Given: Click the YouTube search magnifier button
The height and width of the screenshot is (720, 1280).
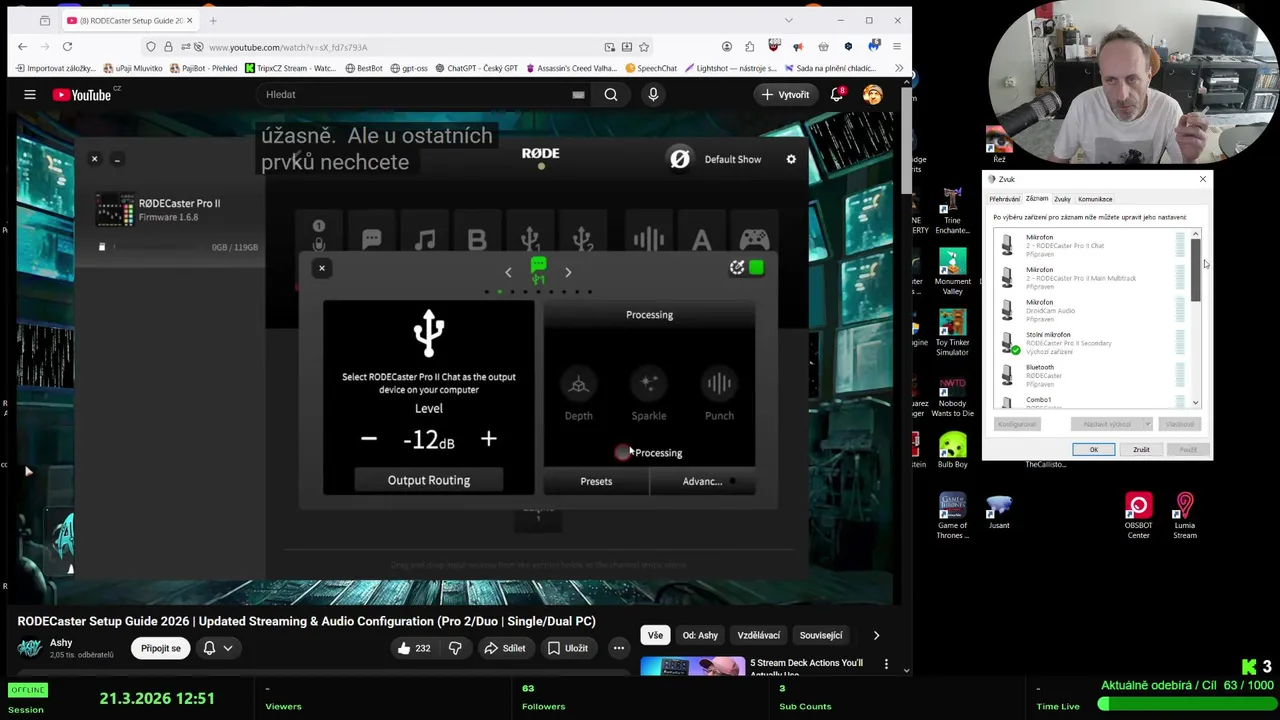Looking at the screenshot, I should point(611,94).
